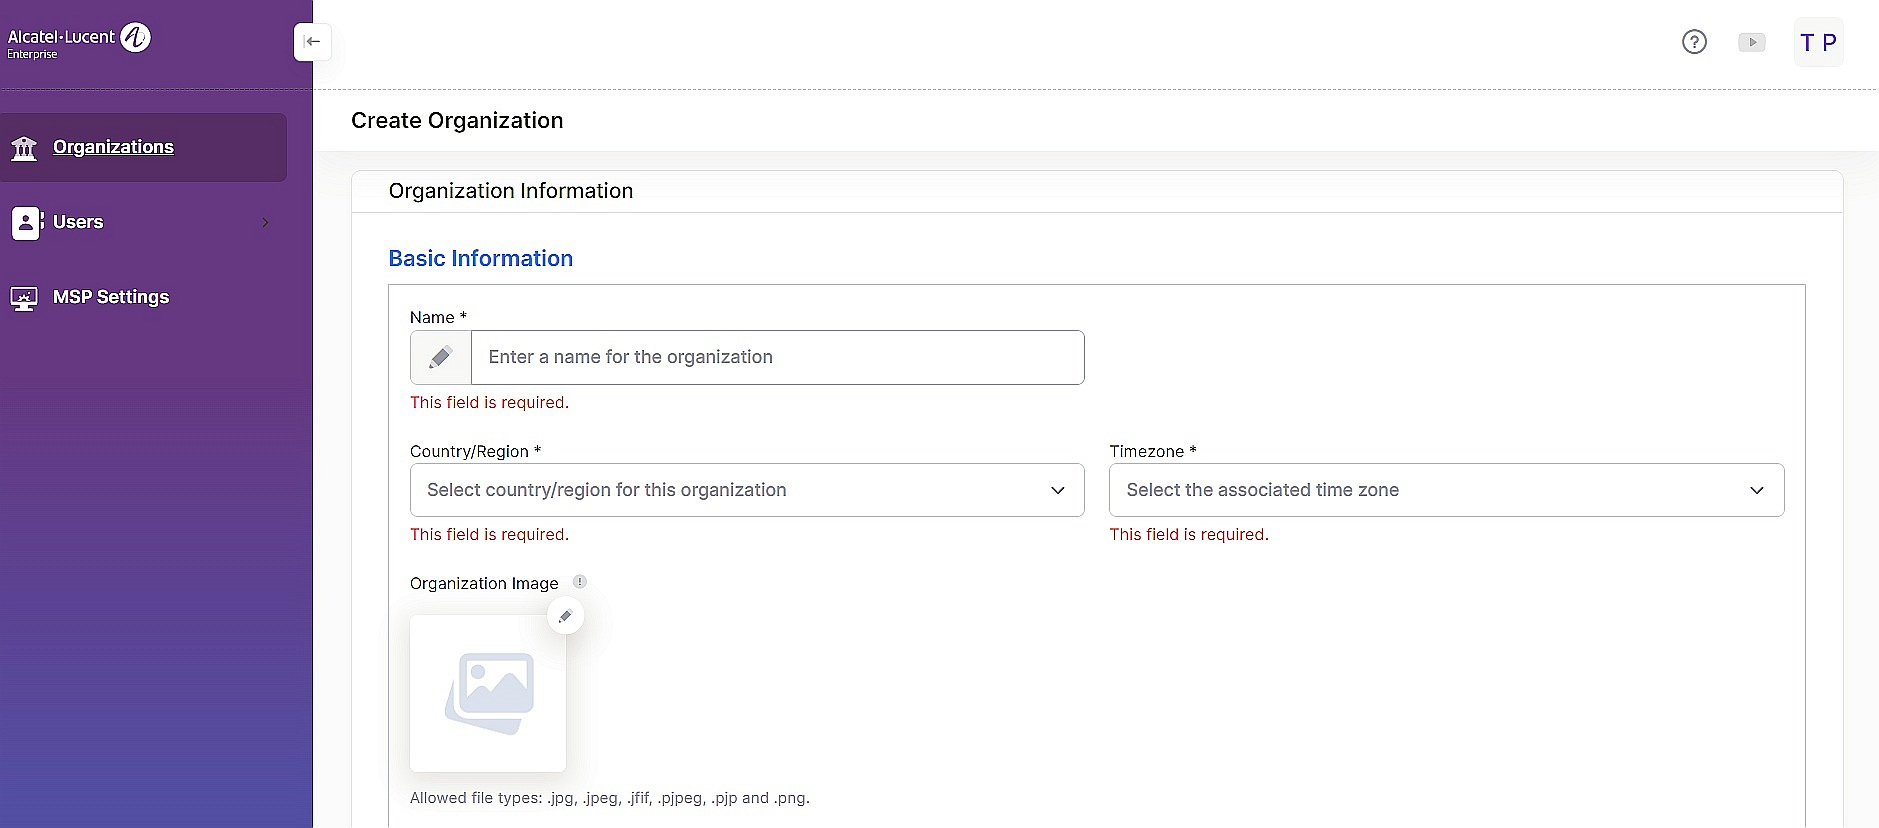Screen dimensions: 1879x828
Task: Click the organization image placeholder thumbnail
Action: coord(488,693)
